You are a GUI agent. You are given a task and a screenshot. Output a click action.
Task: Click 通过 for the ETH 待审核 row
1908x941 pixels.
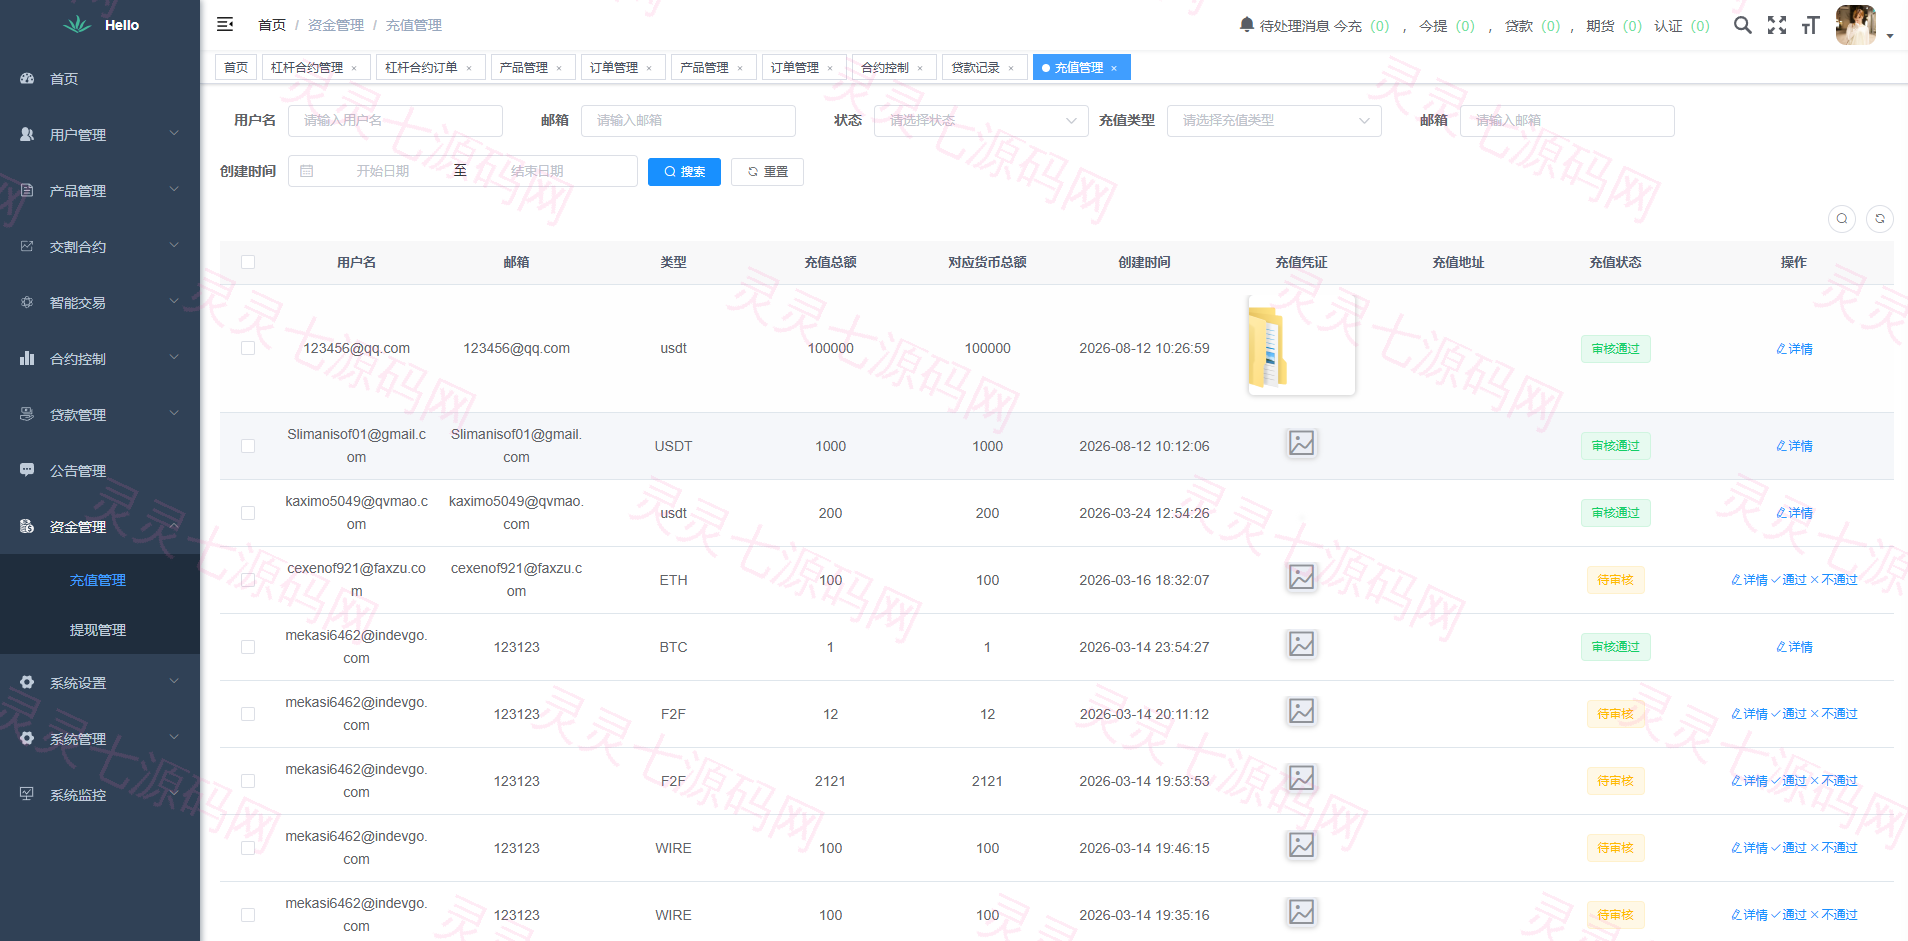(x=1789, y=580)
